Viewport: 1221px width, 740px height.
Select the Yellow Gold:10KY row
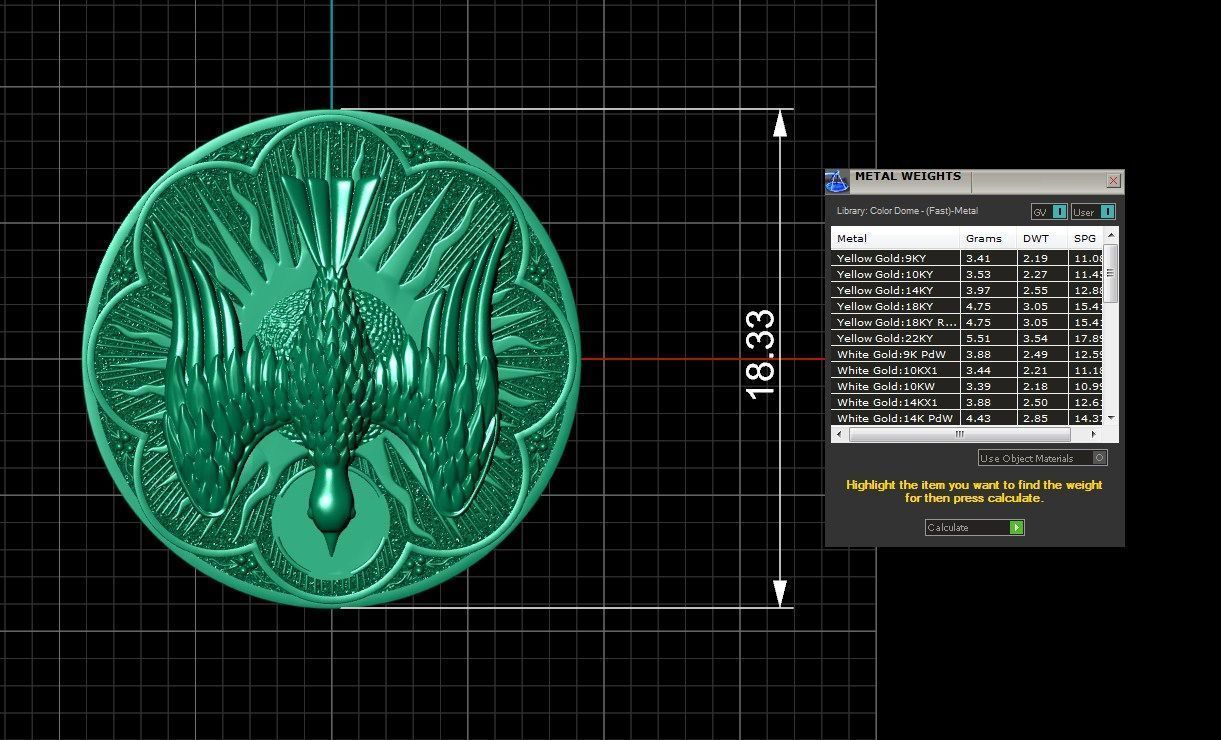coord(968,274)
